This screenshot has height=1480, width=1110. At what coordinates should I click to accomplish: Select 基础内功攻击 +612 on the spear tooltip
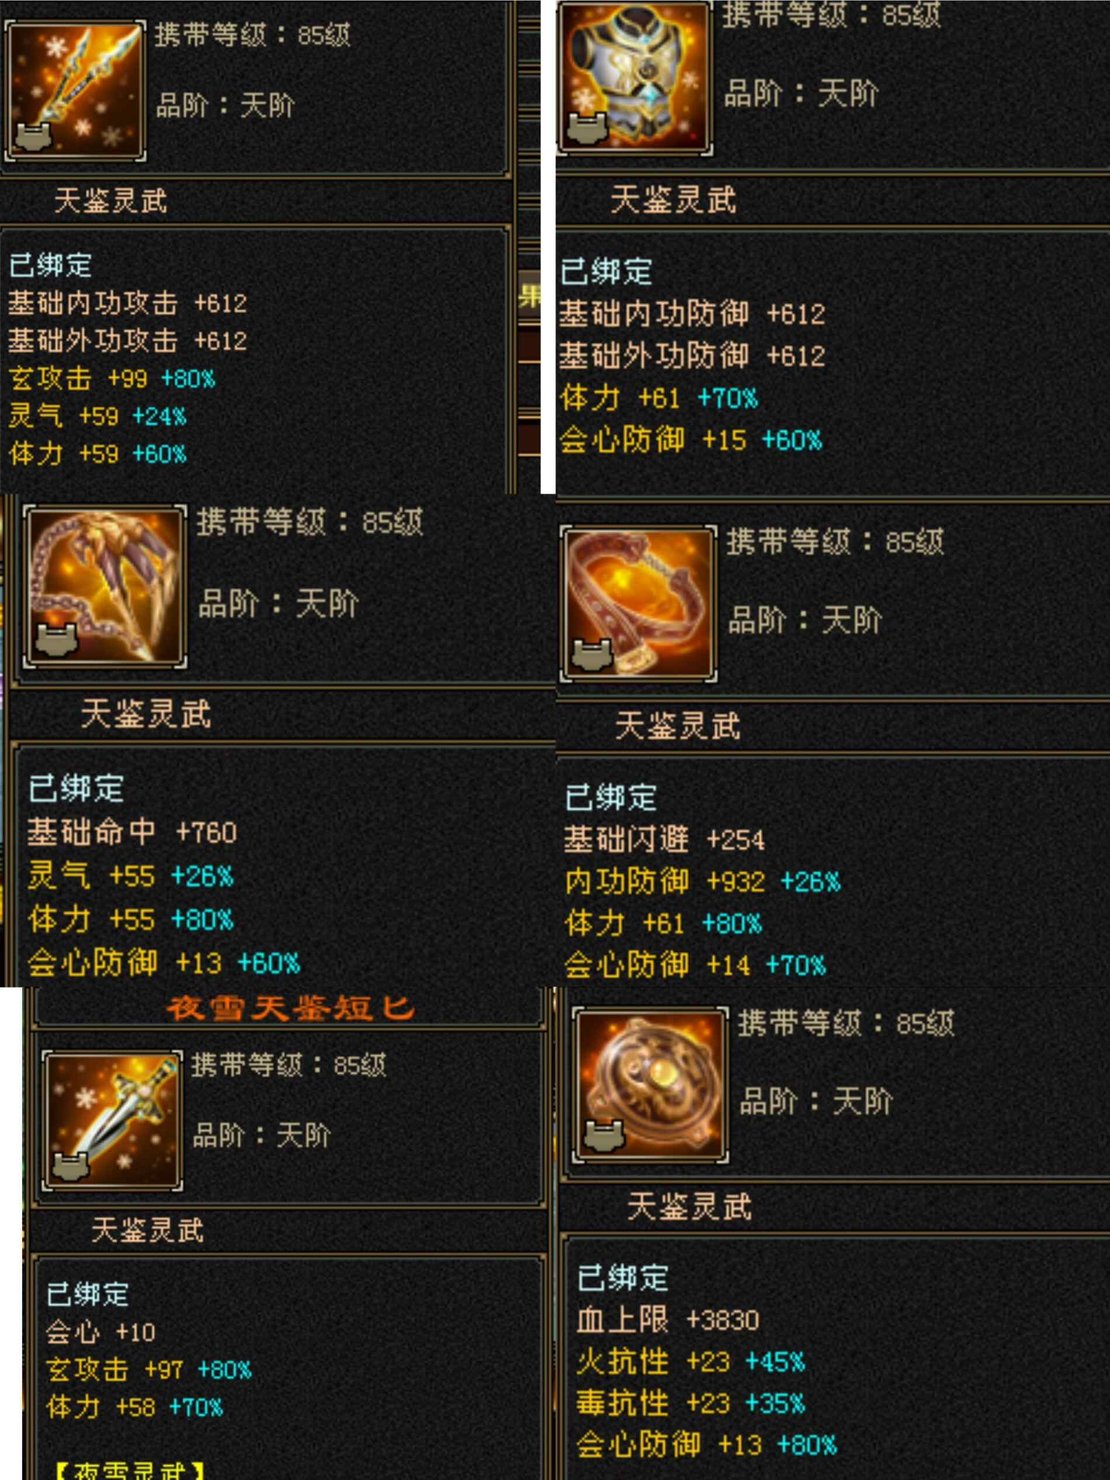[128, 303]
